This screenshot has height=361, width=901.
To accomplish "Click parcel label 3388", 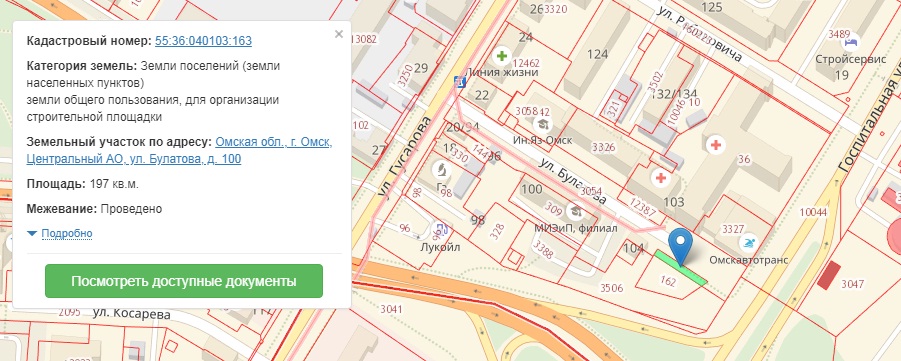I will click(x=544, y=250).
